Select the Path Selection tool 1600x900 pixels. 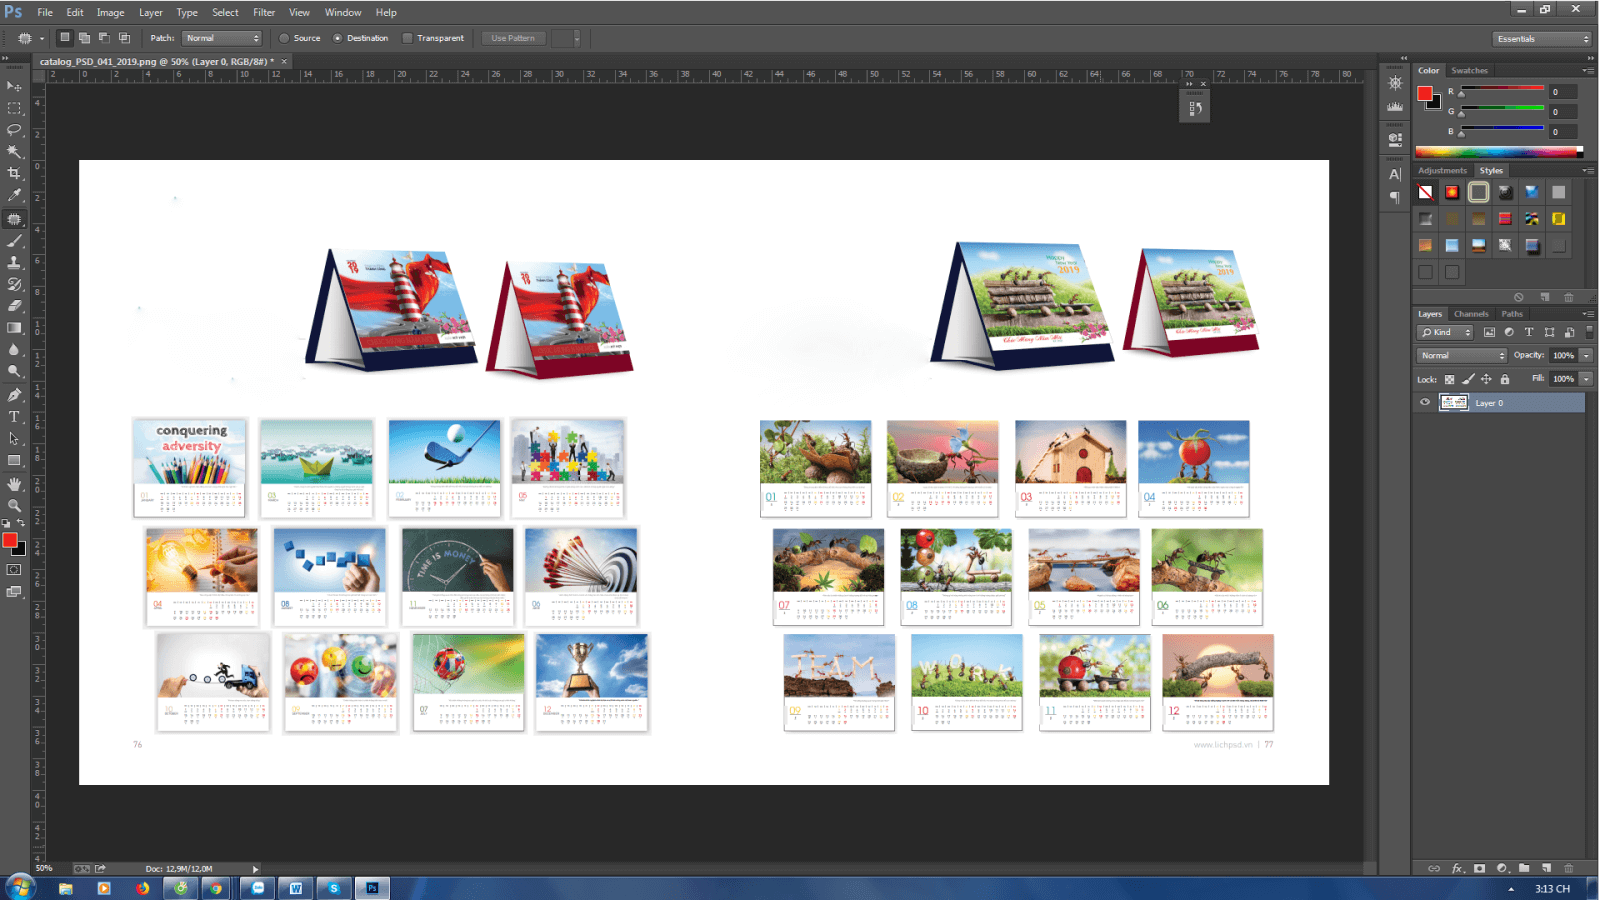click(14, 439)
